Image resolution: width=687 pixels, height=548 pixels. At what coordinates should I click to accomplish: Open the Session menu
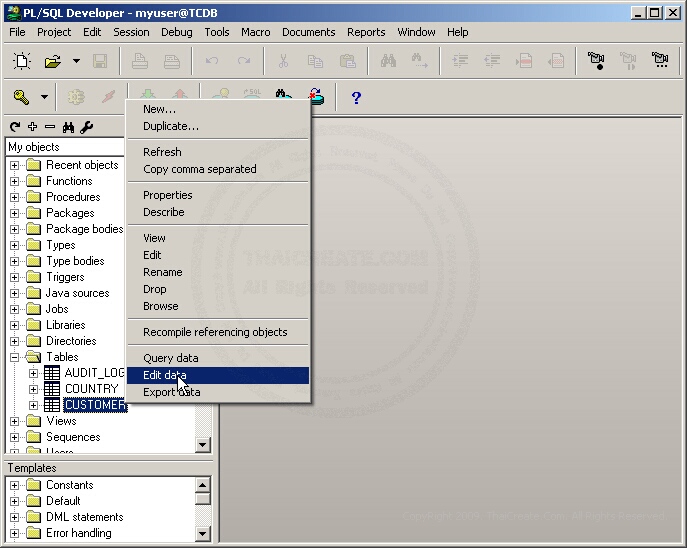pyautogui.click(x=131, y=32)
